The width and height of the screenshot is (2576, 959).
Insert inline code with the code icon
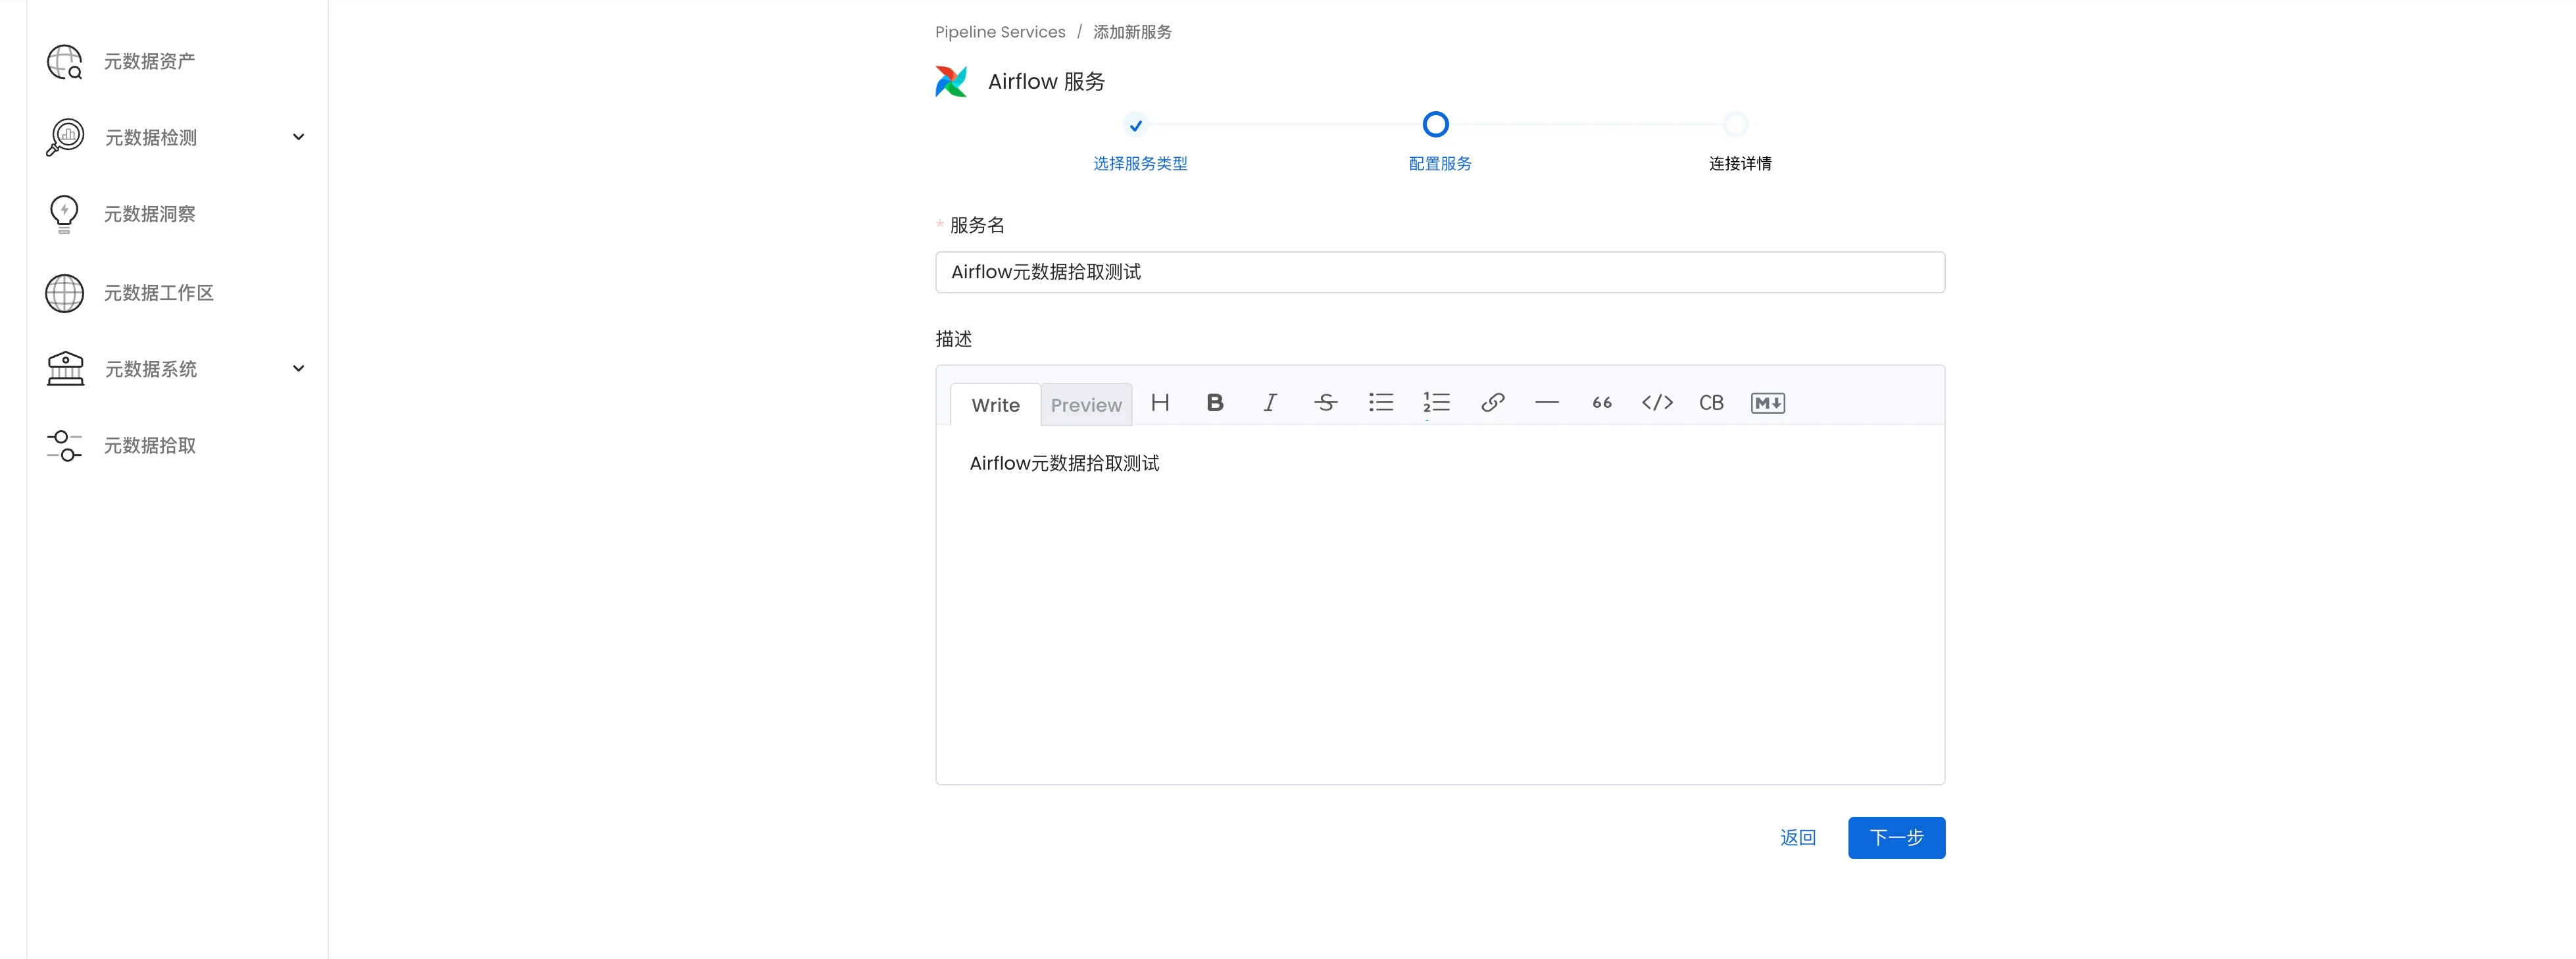[1657, 403]
